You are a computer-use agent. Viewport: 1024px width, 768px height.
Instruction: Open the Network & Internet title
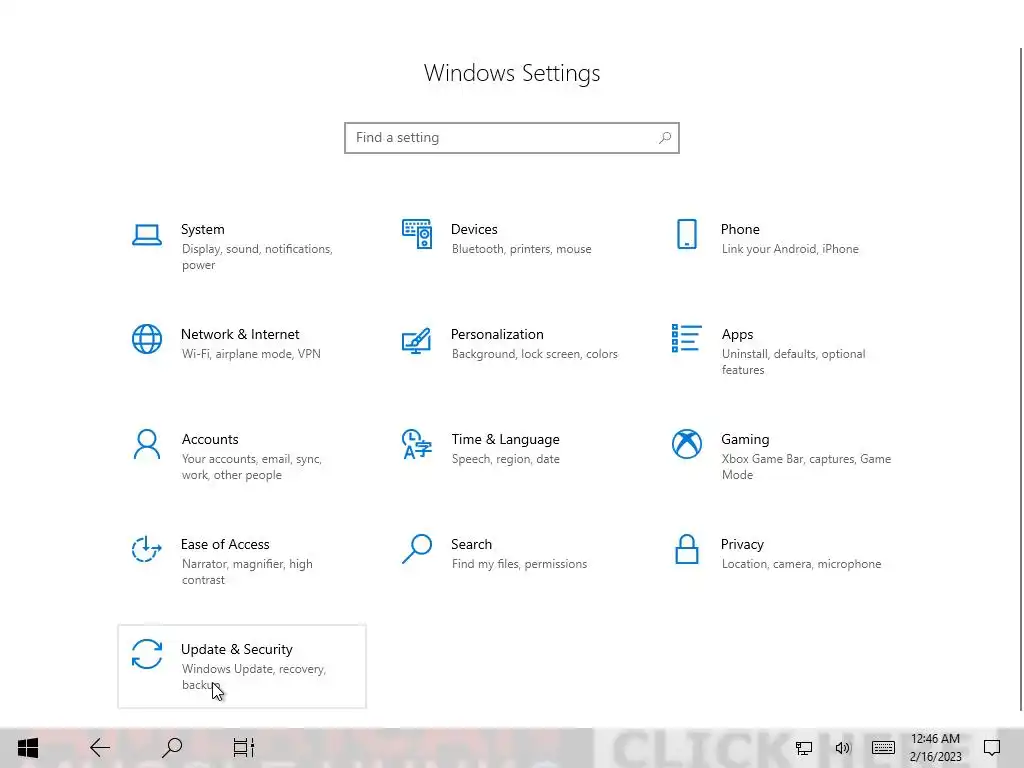click(x=240, y=334)
